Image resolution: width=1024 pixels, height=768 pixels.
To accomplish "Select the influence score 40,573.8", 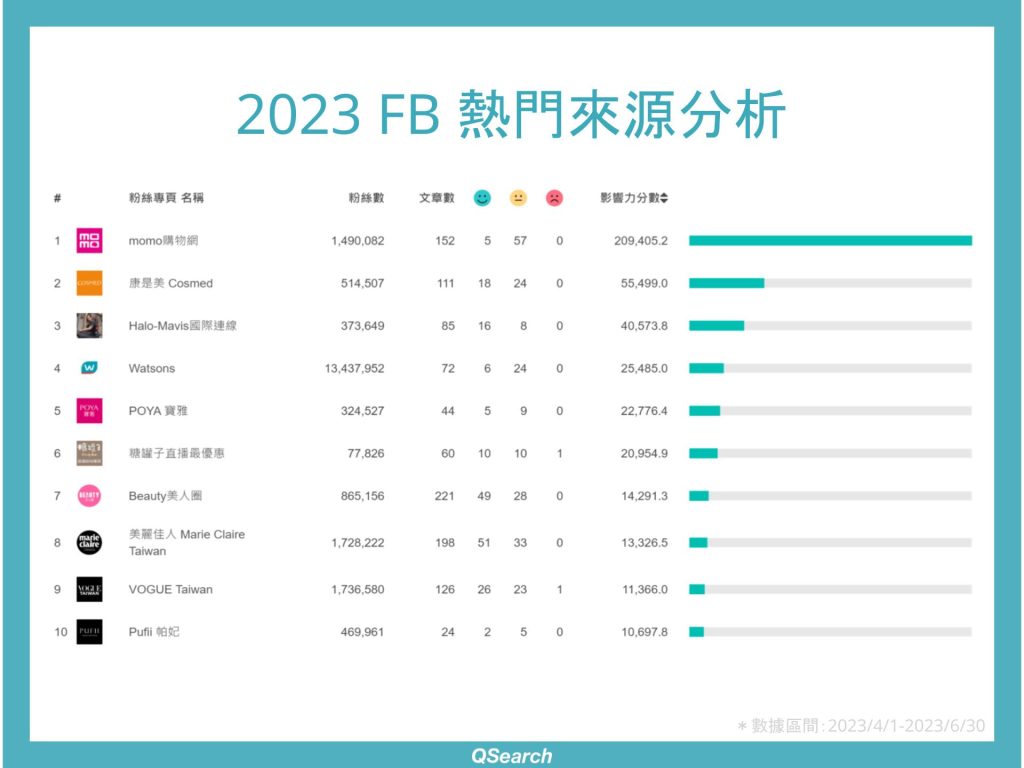I will pyautogui.click(x=644, y=326).
